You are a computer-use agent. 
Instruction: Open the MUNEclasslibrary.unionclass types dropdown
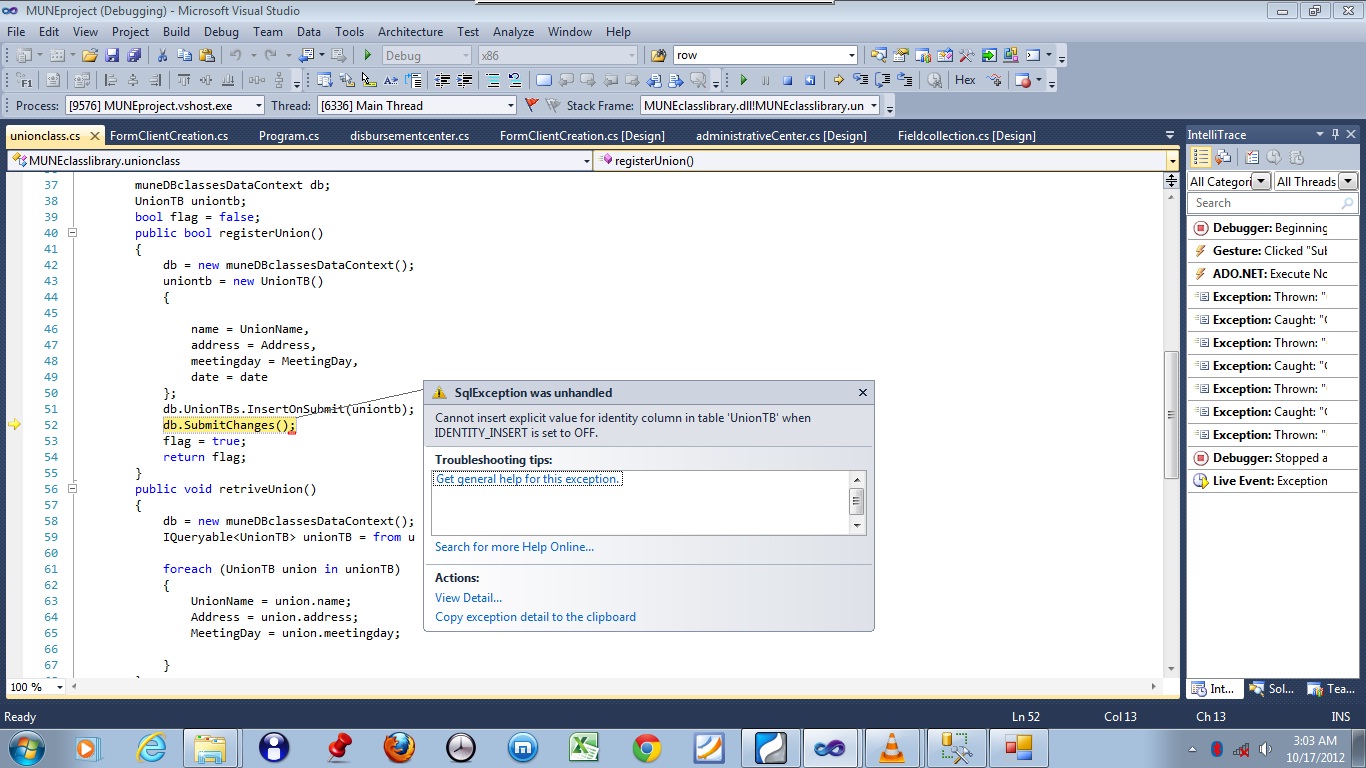click(300, 160)
